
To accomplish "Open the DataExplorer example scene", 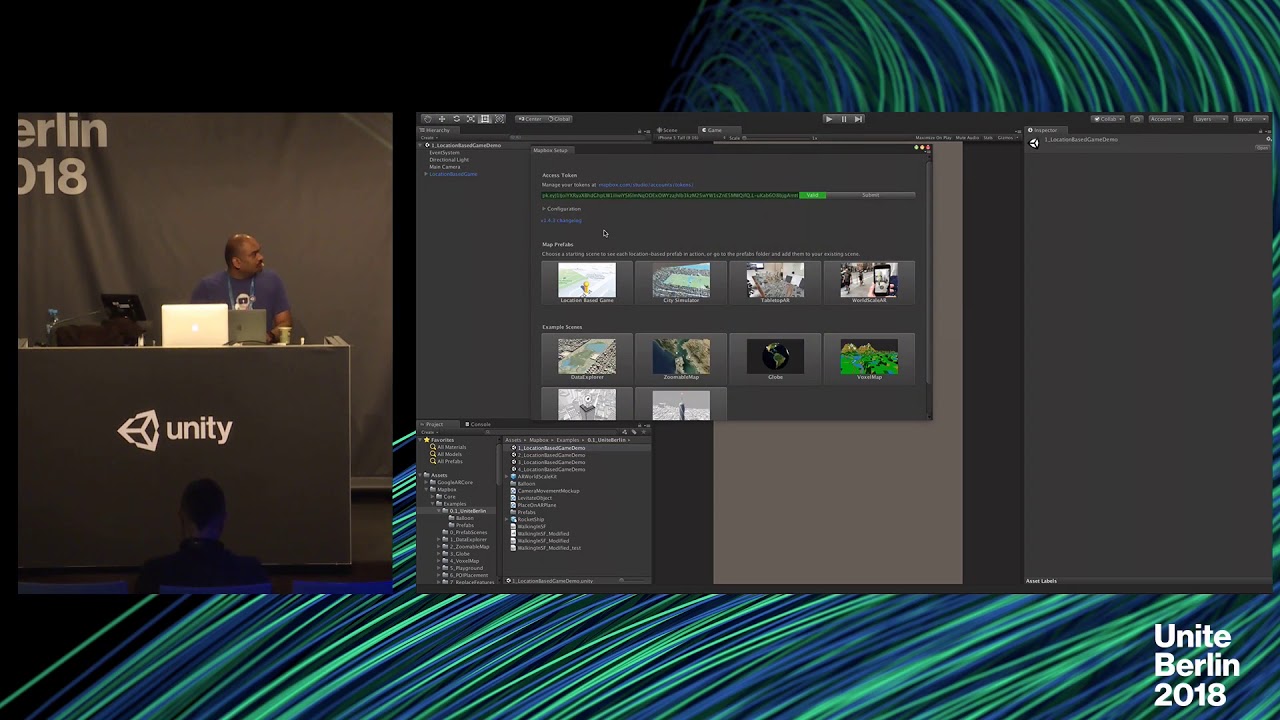I will 587,358.
